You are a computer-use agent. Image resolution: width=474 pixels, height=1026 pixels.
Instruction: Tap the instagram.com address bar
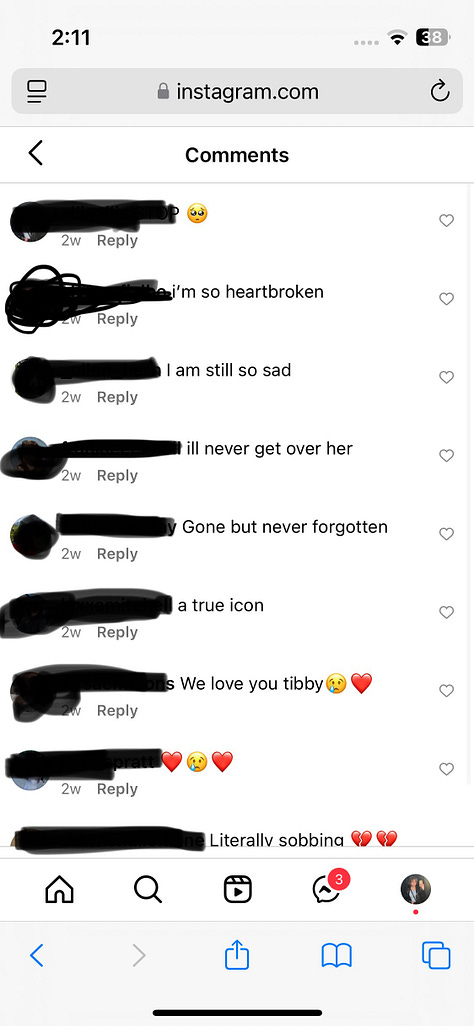click(237, 91)
